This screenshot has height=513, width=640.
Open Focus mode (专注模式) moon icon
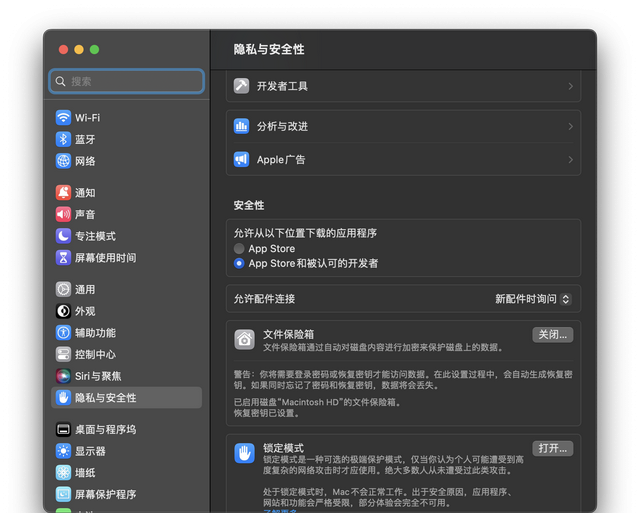63,236
